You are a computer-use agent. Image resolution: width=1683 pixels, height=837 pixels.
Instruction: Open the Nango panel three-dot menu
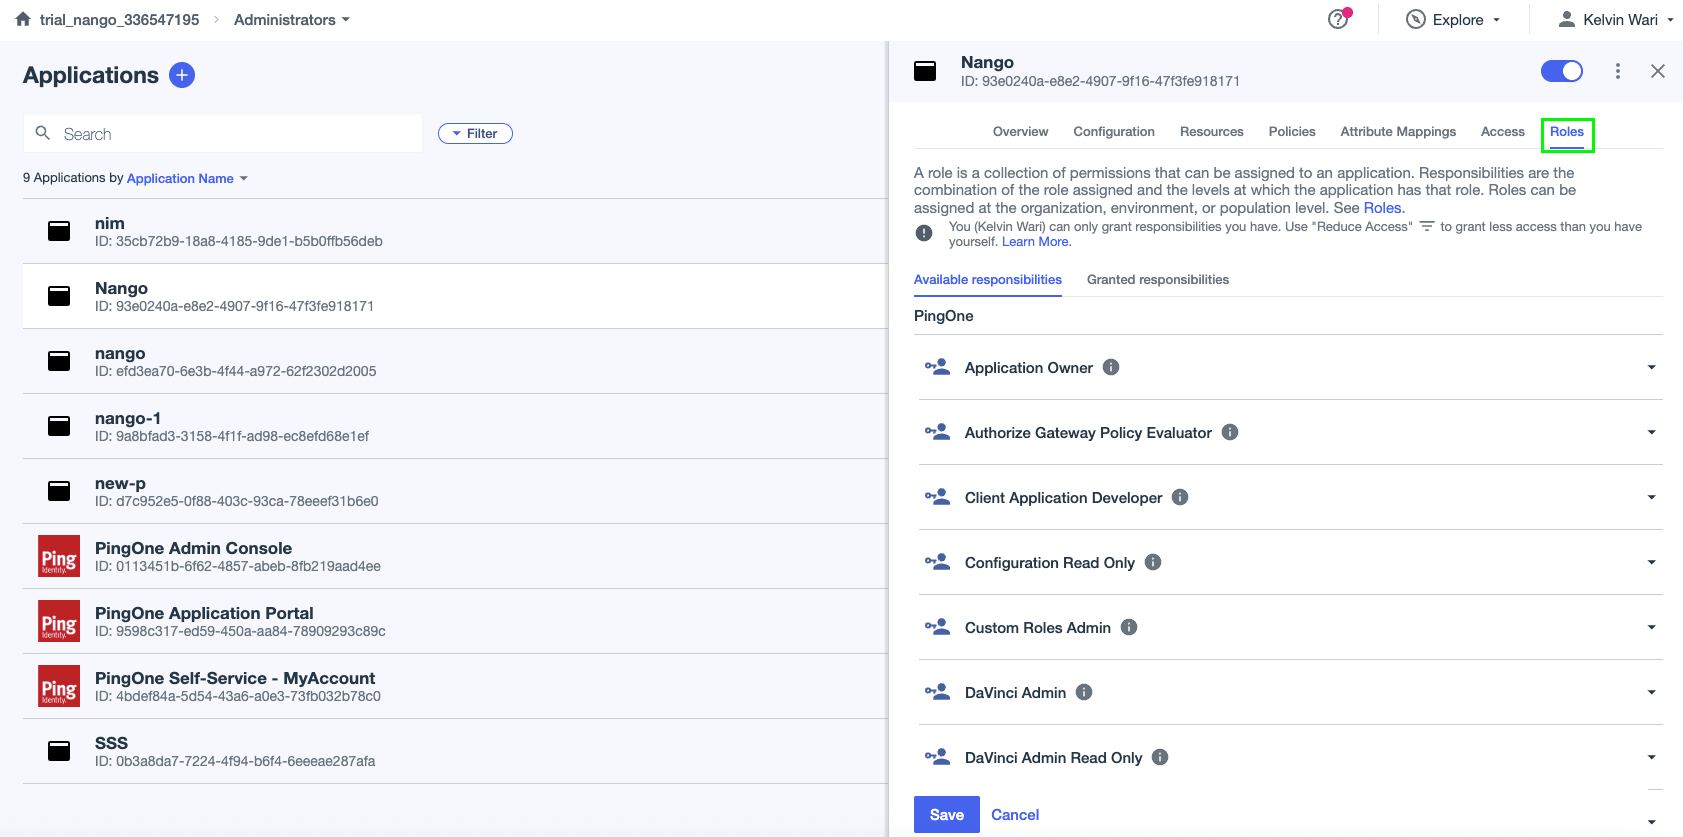click(x=1618, y=71)
